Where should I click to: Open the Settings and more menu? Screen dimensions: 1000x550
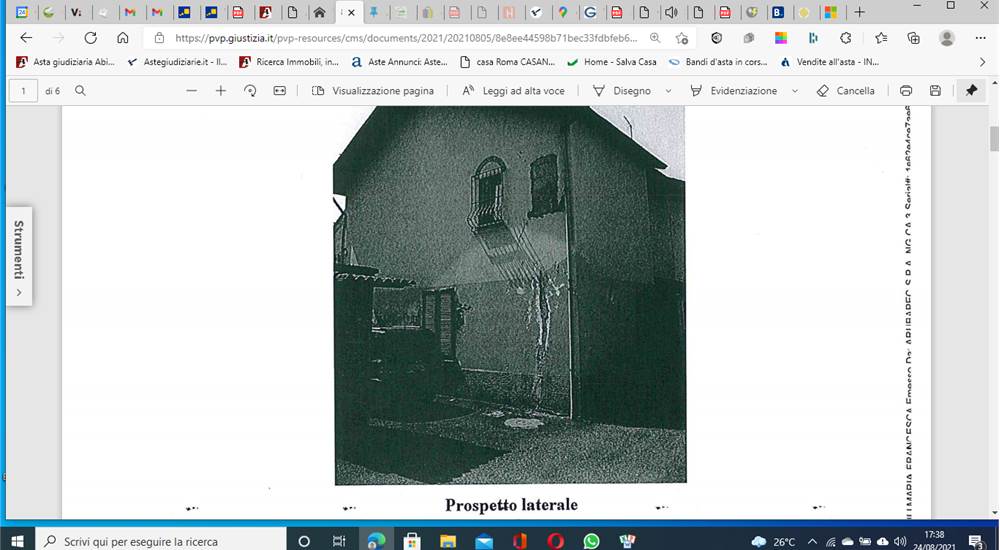[980, 38]
